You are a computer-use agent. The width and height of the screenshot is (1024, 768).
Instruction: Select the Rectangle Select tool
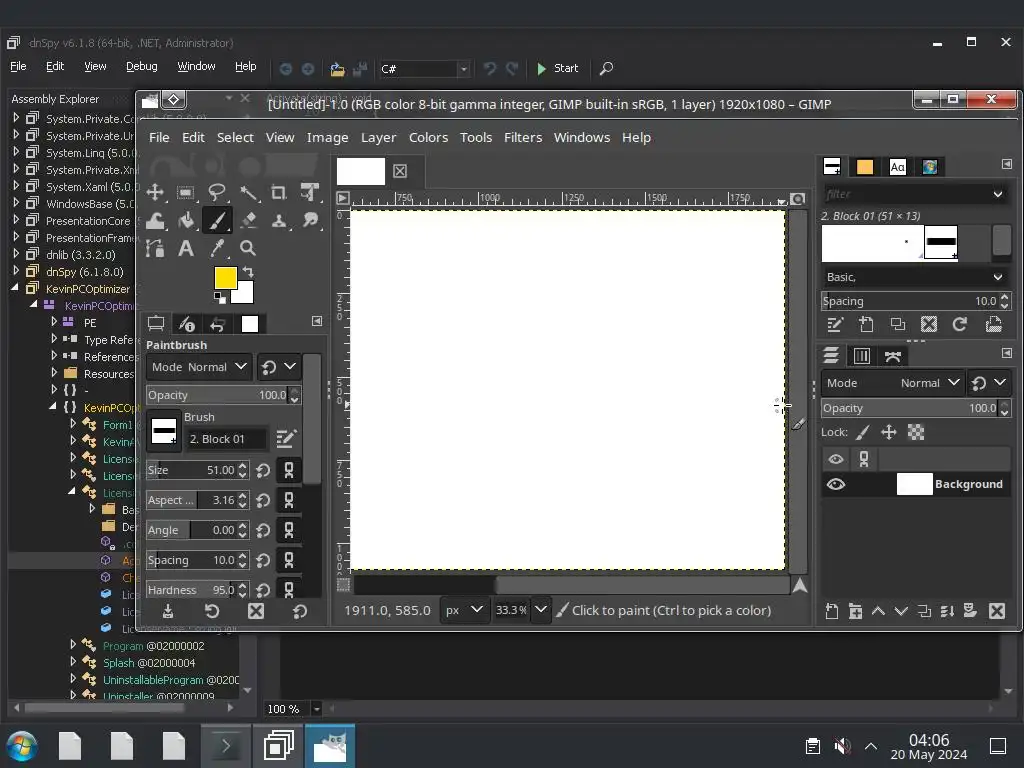click(185, 193)
